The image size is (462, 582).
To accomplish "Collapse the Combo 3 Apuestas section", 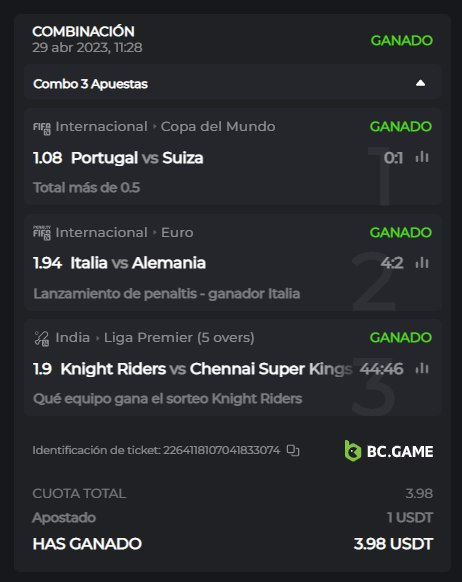I will click(x=420, y=83).
